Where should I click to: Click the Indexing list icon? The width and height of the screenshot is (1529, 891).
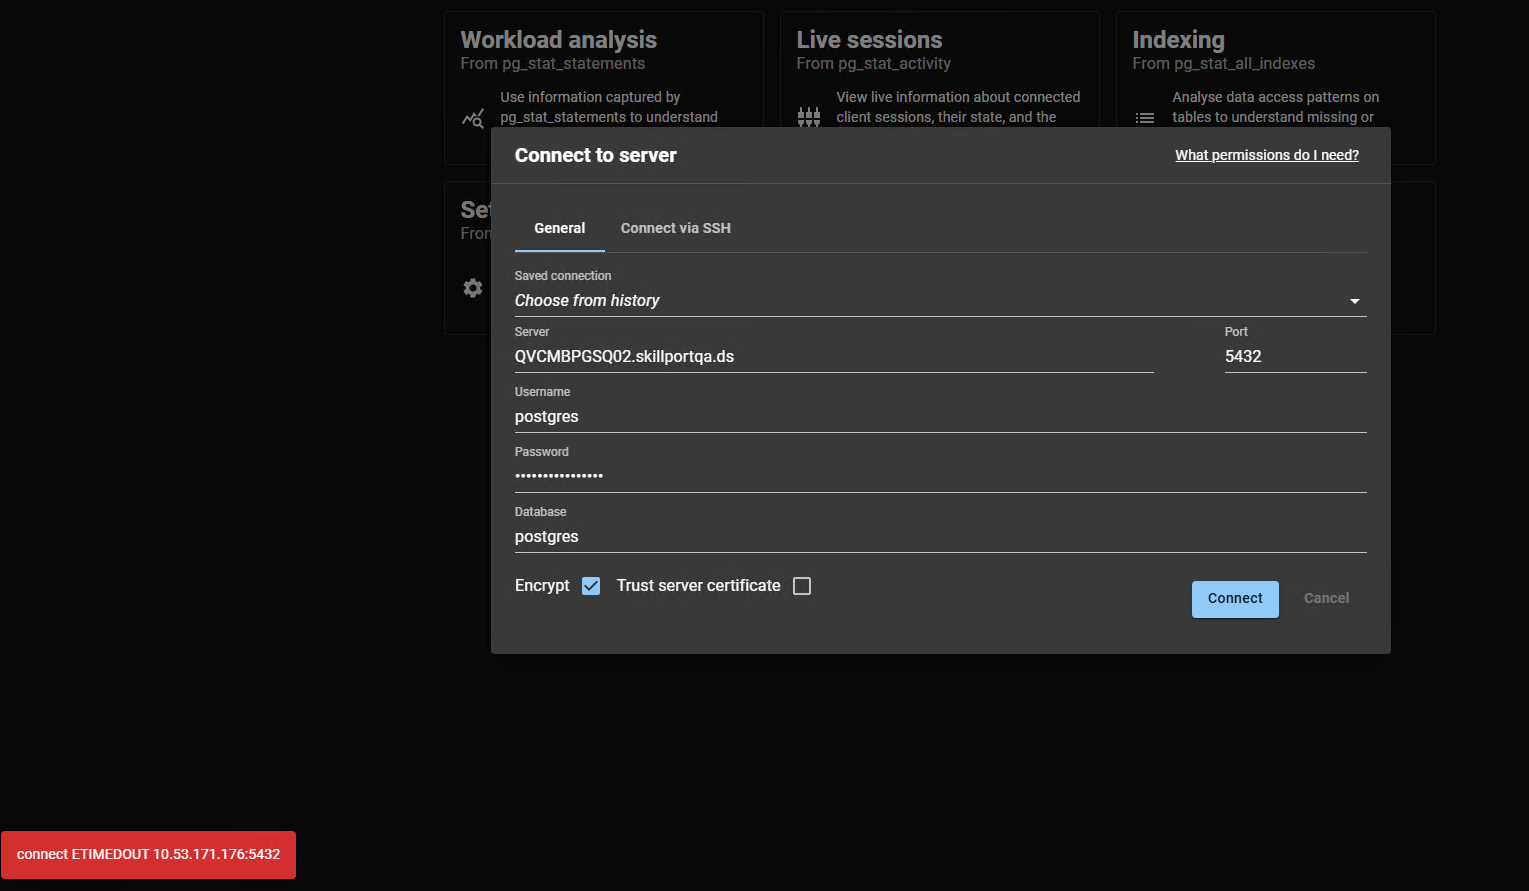coord(1145,118)
